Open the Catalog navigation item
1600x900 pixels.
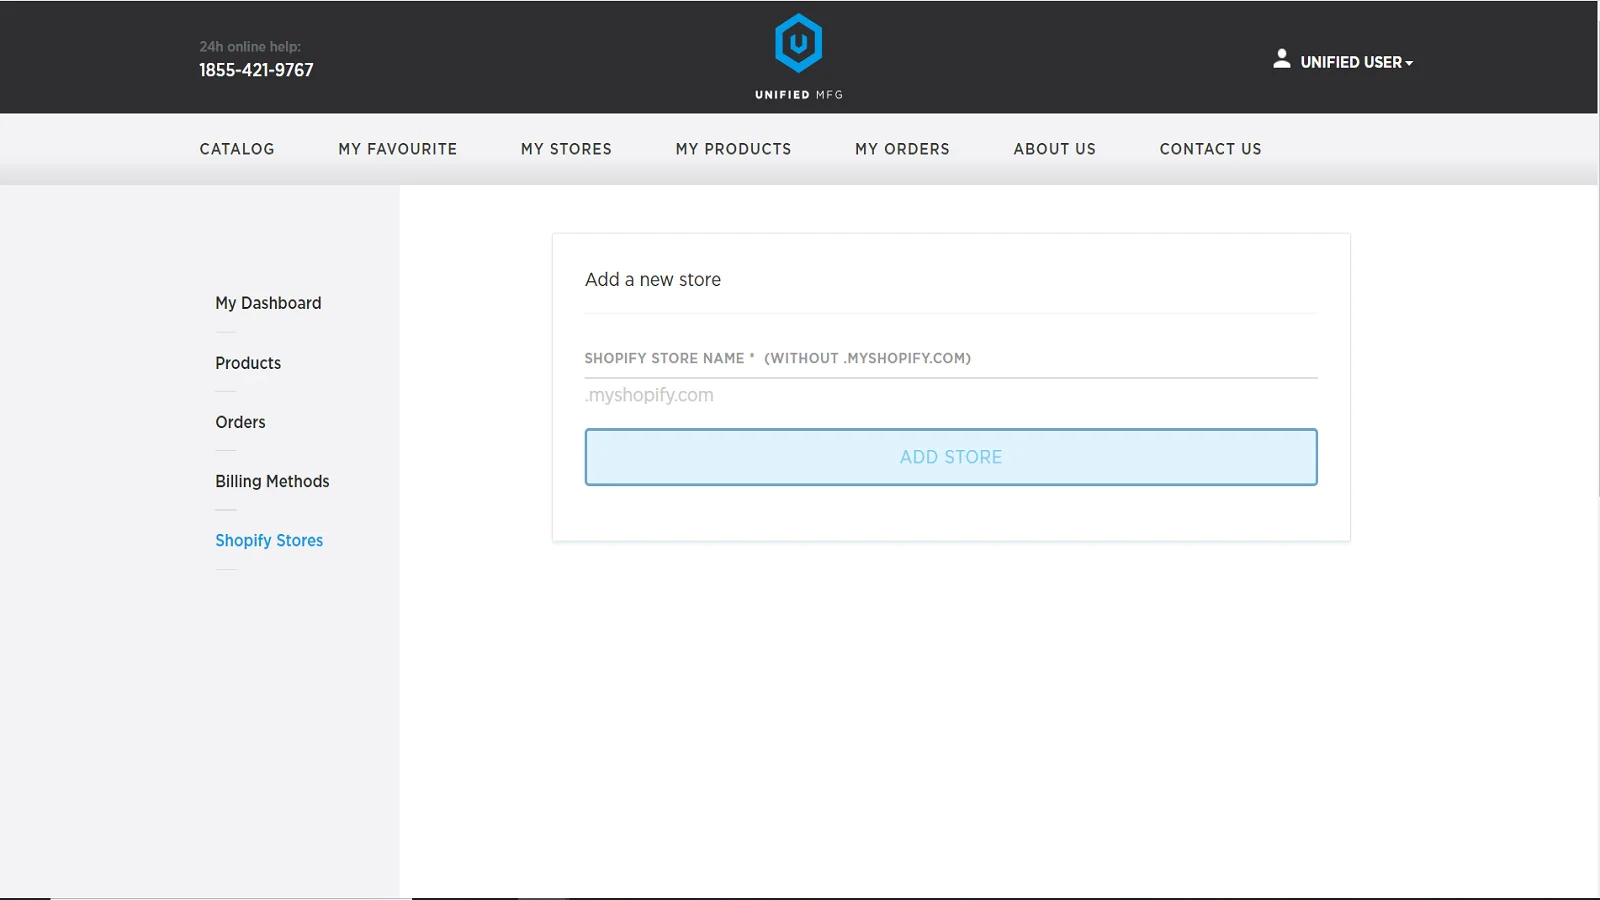click(237, 149)
